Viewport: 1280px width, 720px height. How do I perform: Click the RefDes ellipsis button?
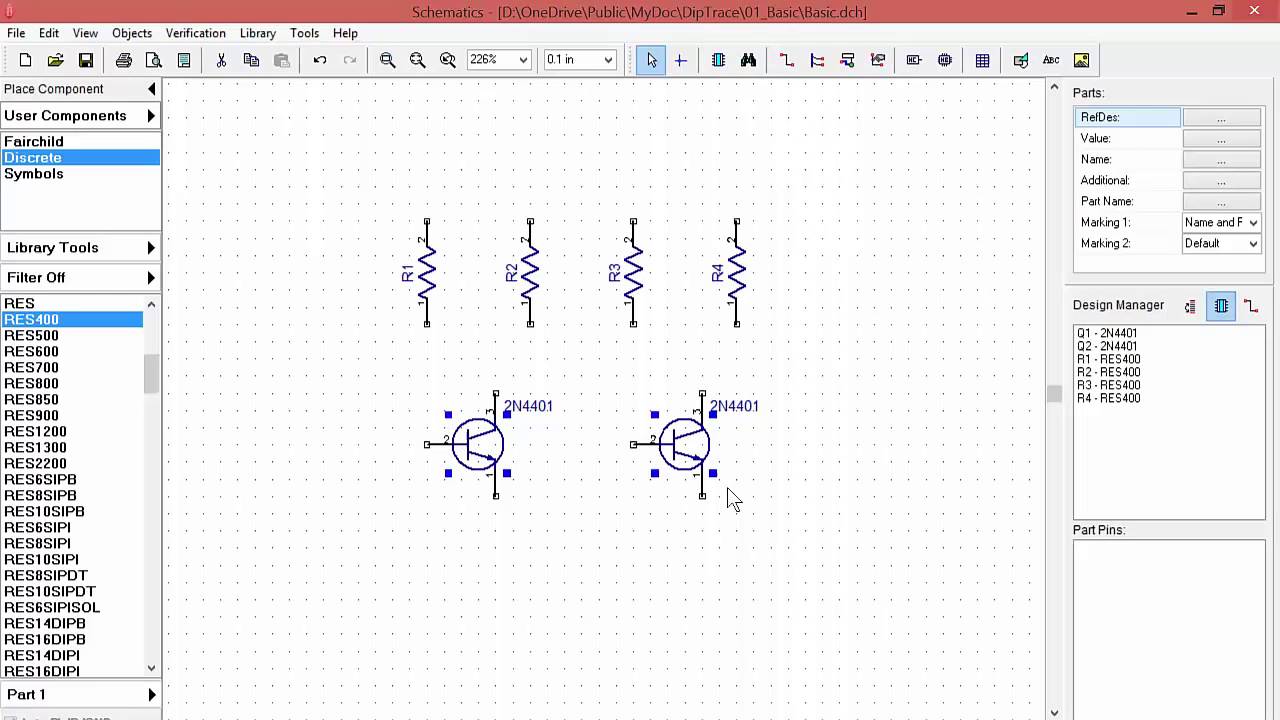[1221, 118]
